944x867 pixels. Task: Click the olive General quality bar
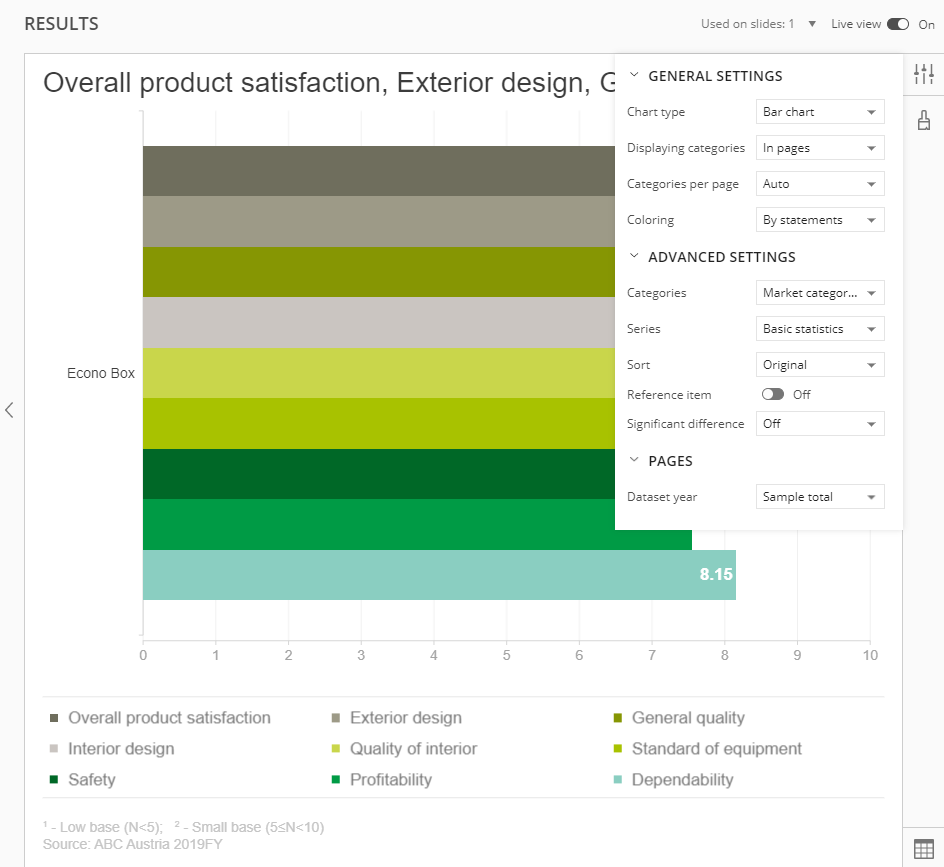click(379, 272)
